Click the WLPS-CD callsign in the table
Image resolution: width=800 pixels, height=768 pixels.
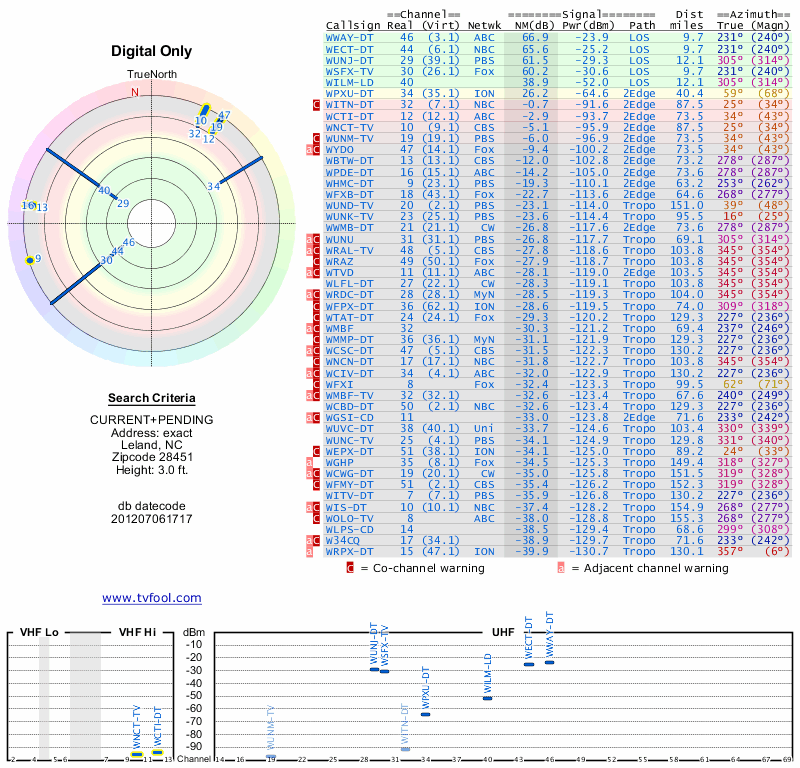pyautogui.click(x=349, y=530)
